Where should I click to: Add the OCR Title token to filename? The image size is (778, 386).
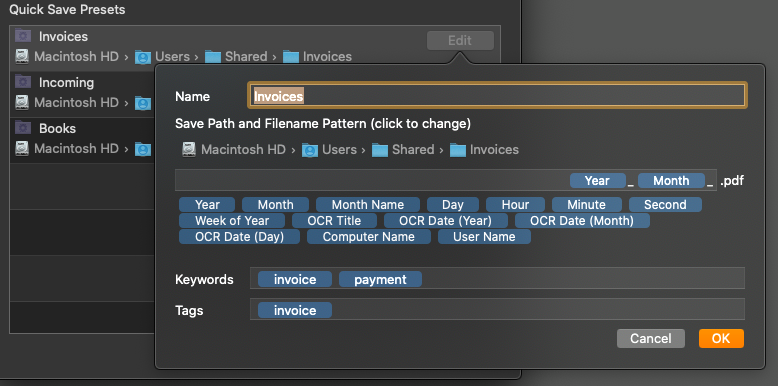(x=334, y=221)
